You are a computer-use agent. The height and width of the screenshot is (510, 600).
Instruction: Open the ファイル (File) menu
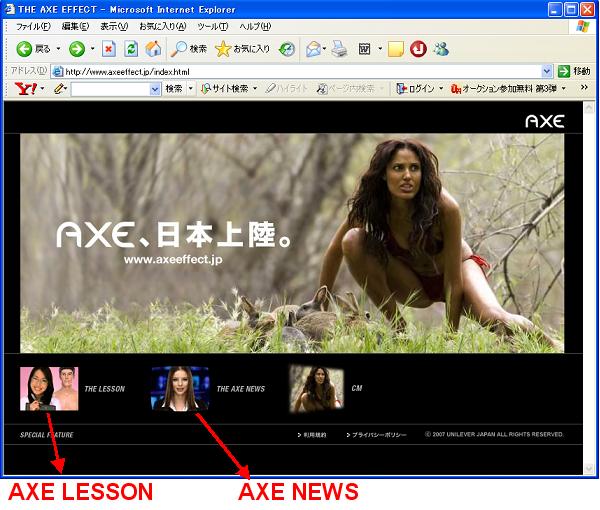coord(34,26)
